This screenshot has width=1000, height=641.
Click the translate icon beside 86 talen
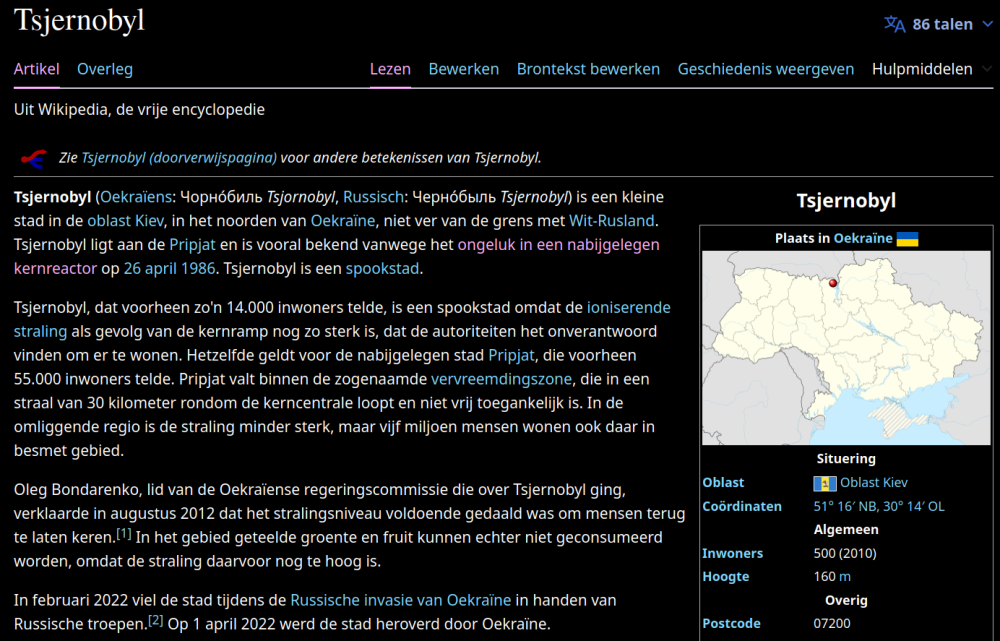point(894,24)
